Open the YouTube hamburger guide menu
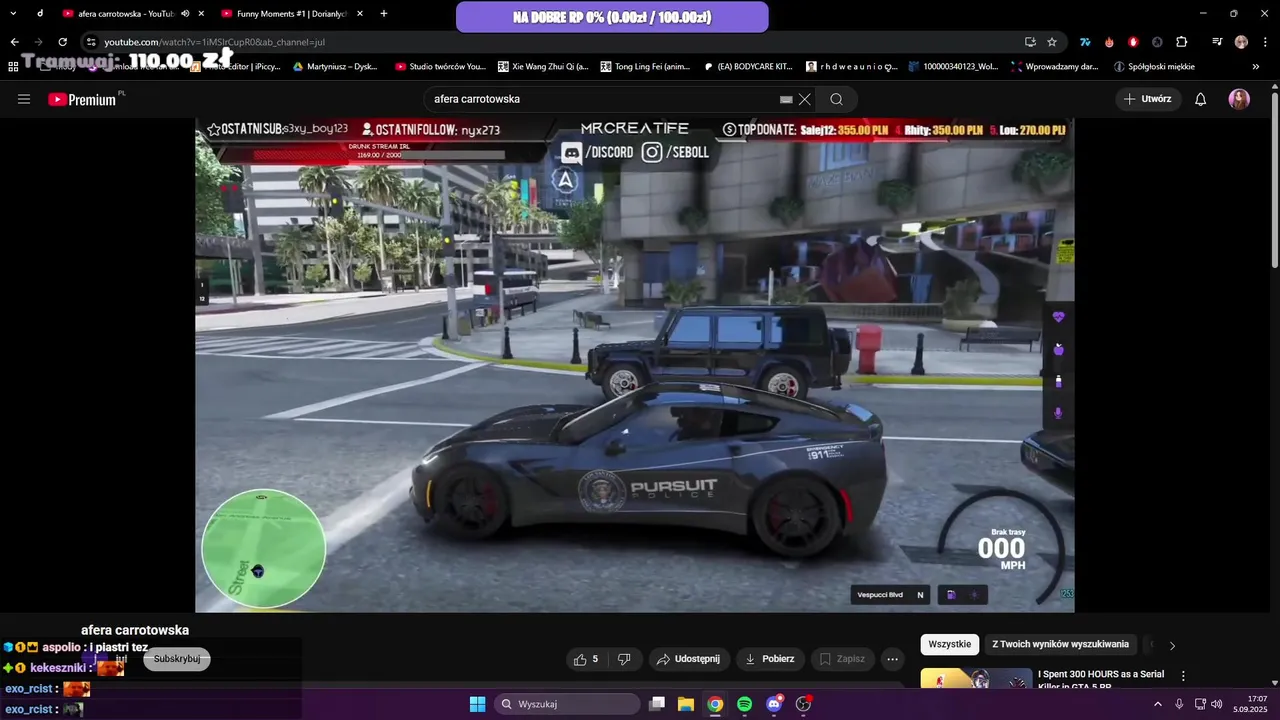This screenshot has width=1280, height=720. coord(24,99)
